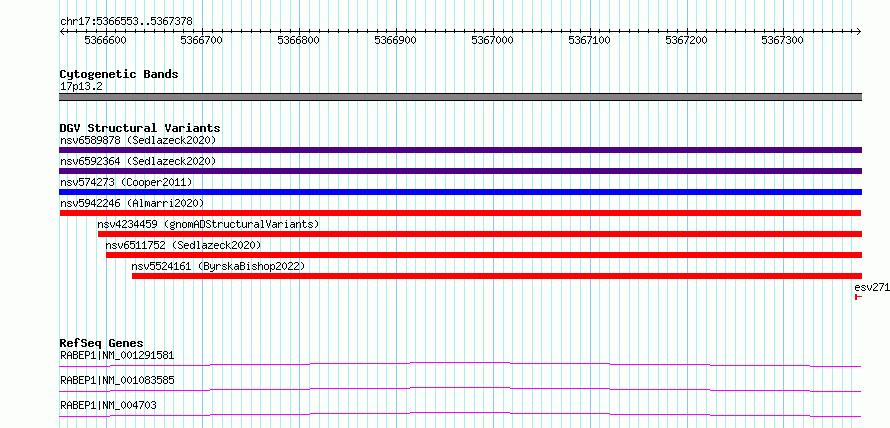Click the RABEP1 NM_001291581 magenta gene line
This screenshot has height=428, width=890.
(460, 364)
